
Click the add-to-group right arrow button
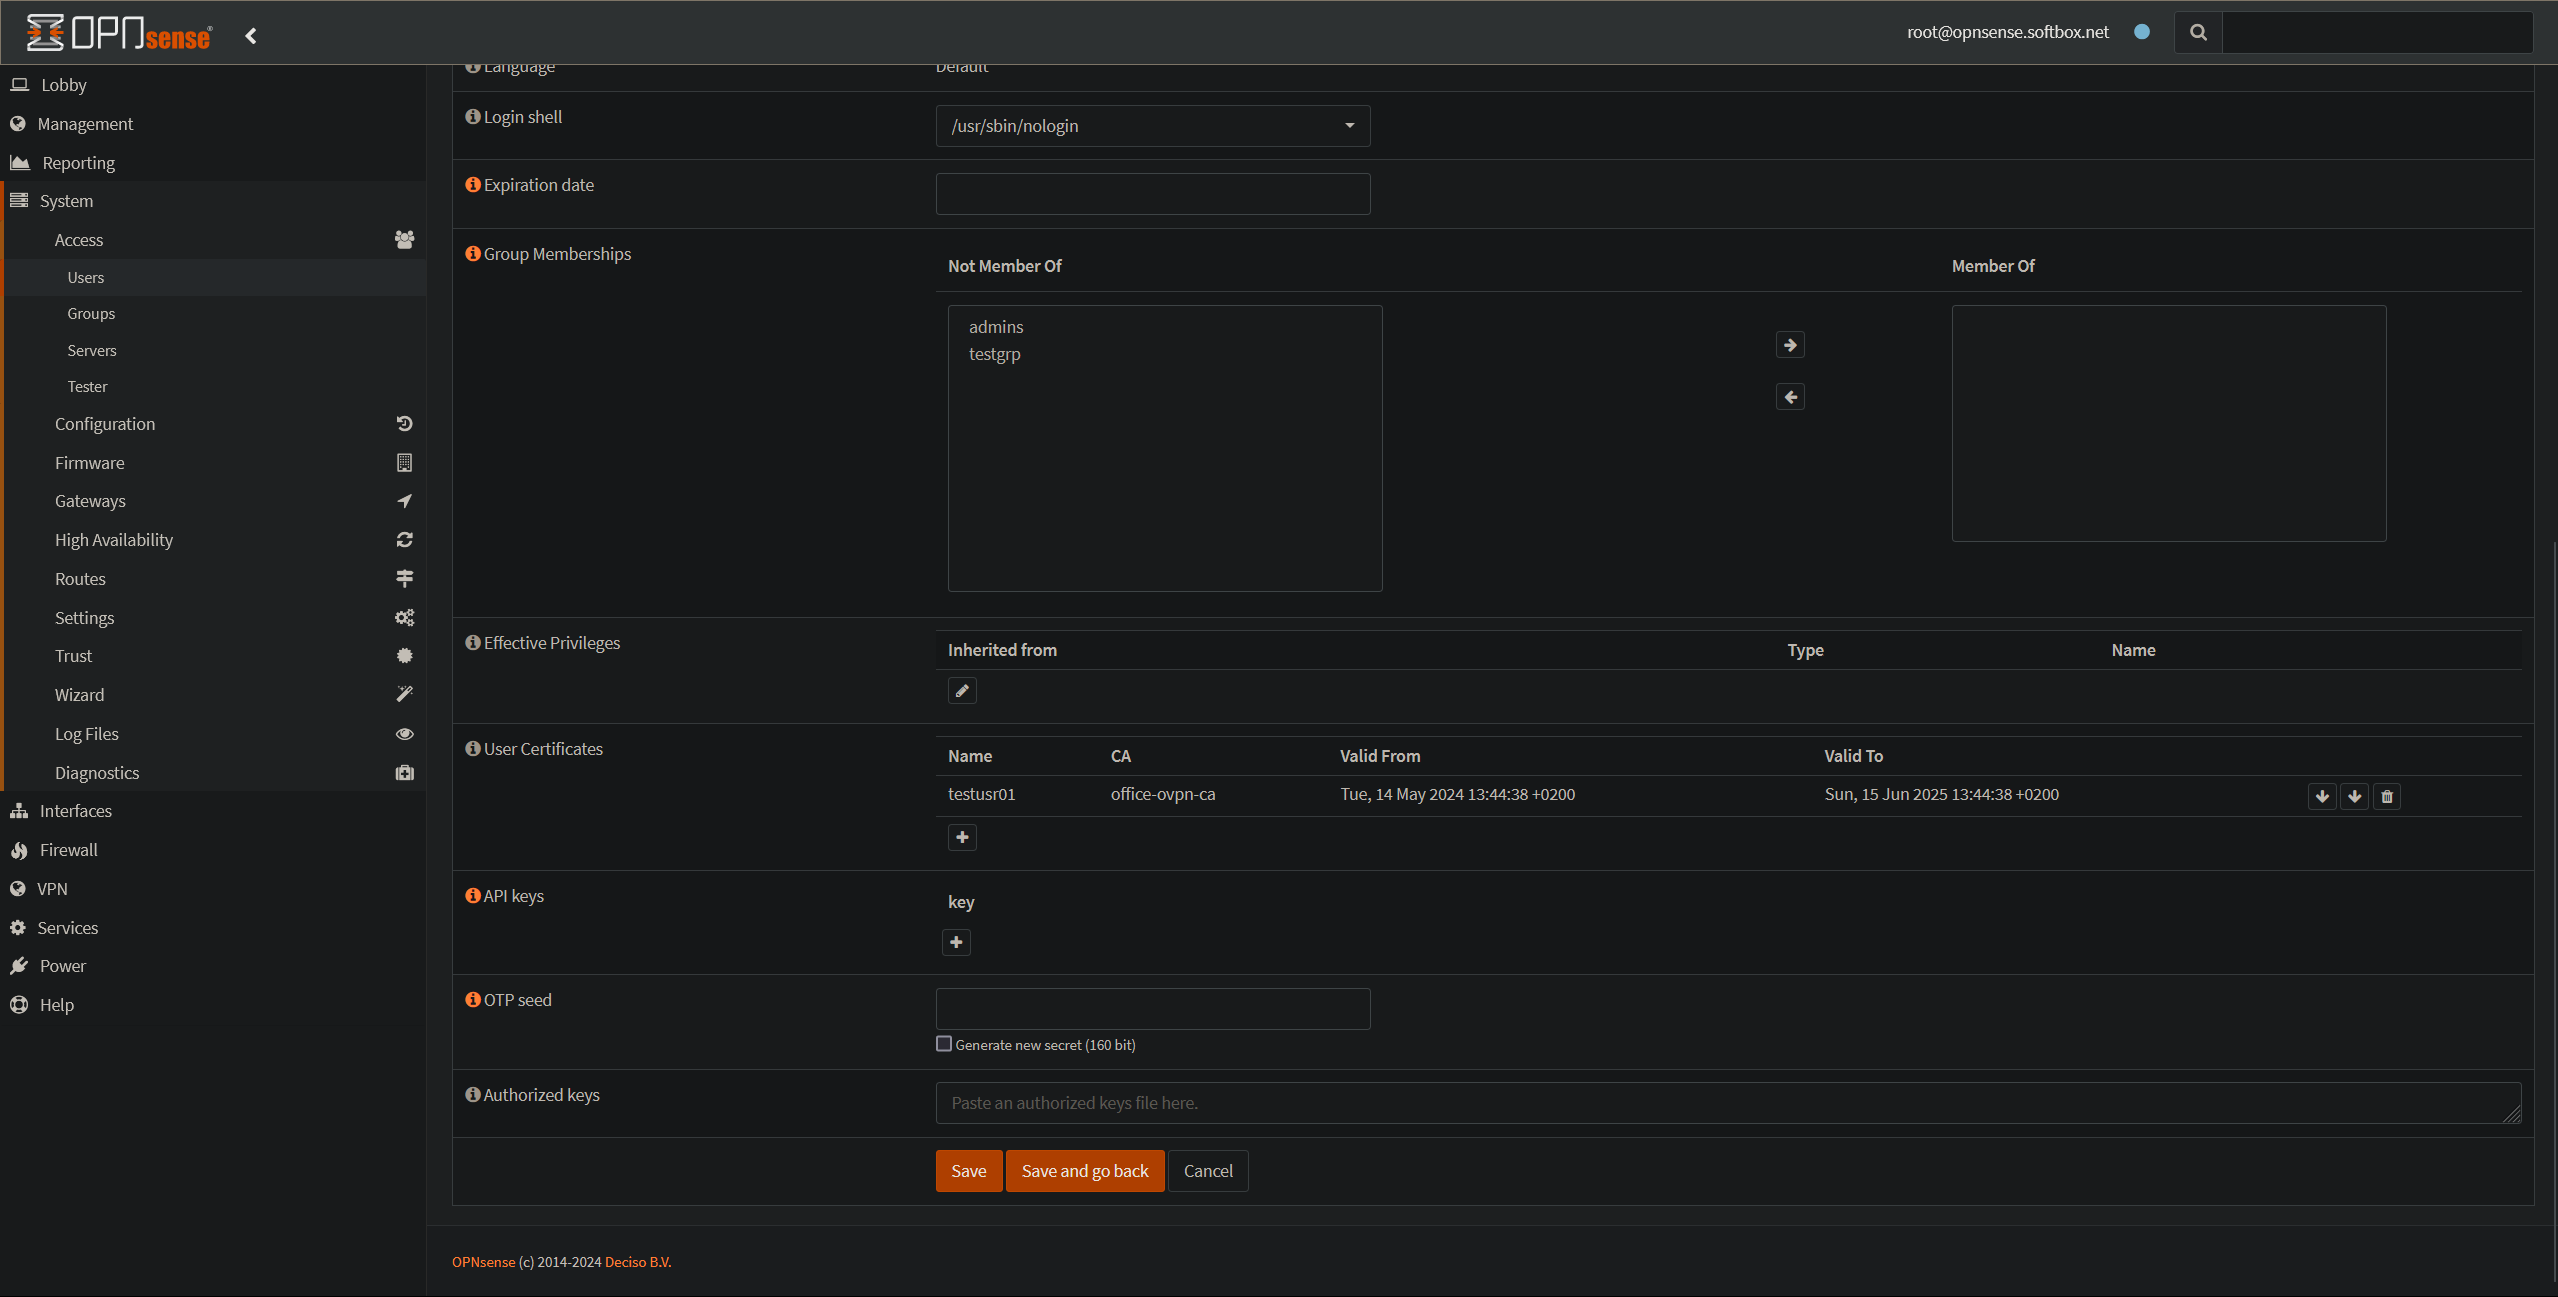point(1790,345)
